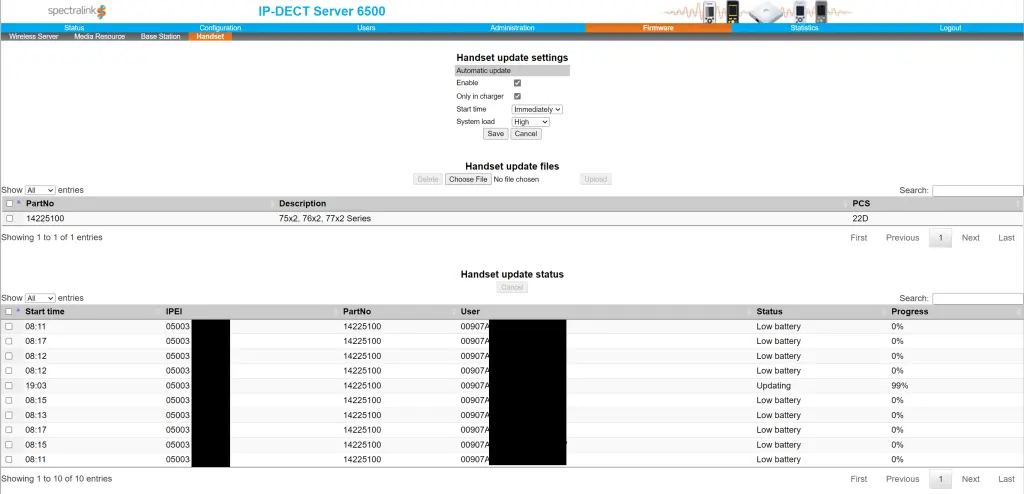Click First in update files pagination
The width and height of the screenshot is (1024, 494).
(859, 238)
